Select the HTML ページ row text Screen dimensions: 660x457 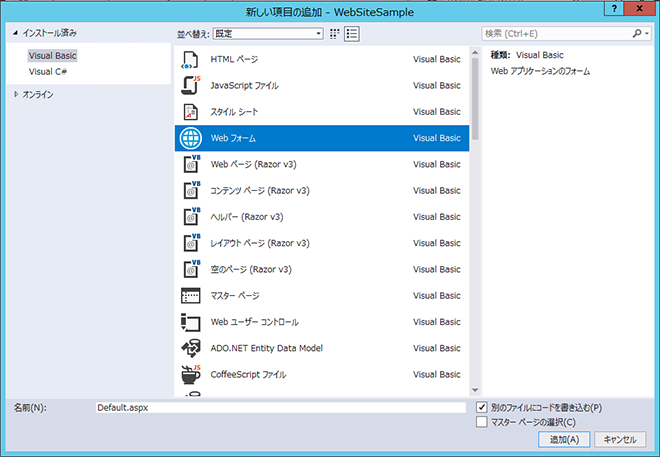coord(234,59)
